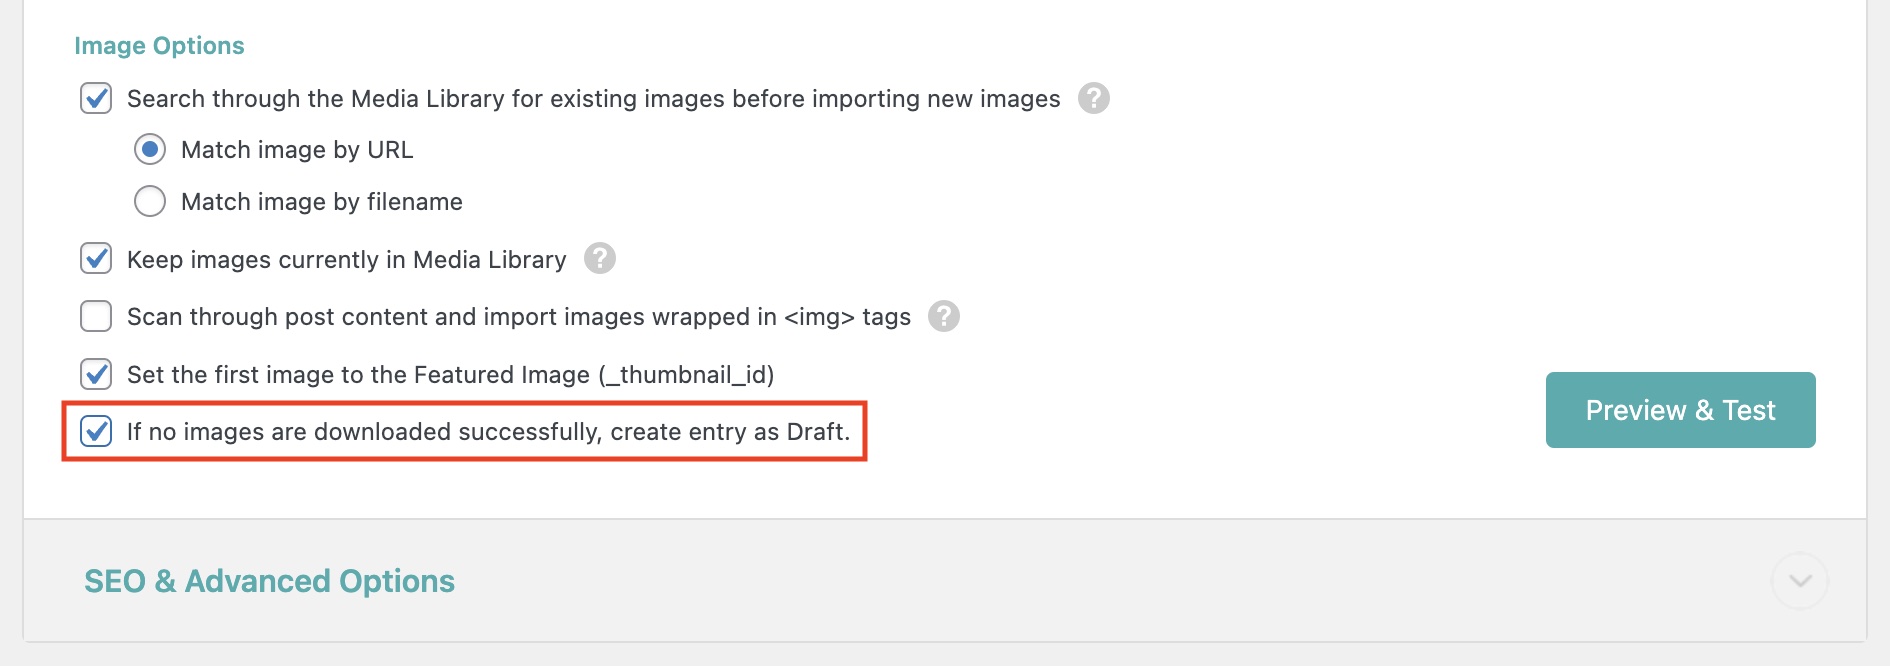Enable scanning post content for img tags
This screenshot has height=666, width=1890.
pyautogui.click(x=96, y=316)
